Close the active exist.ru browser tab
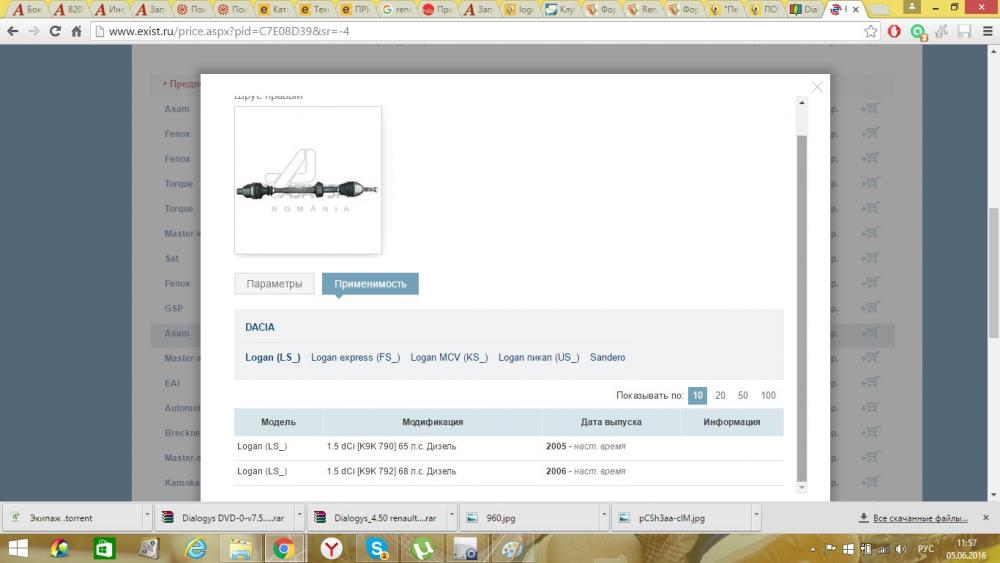1000x563 pixels. [x=855, y=10]
